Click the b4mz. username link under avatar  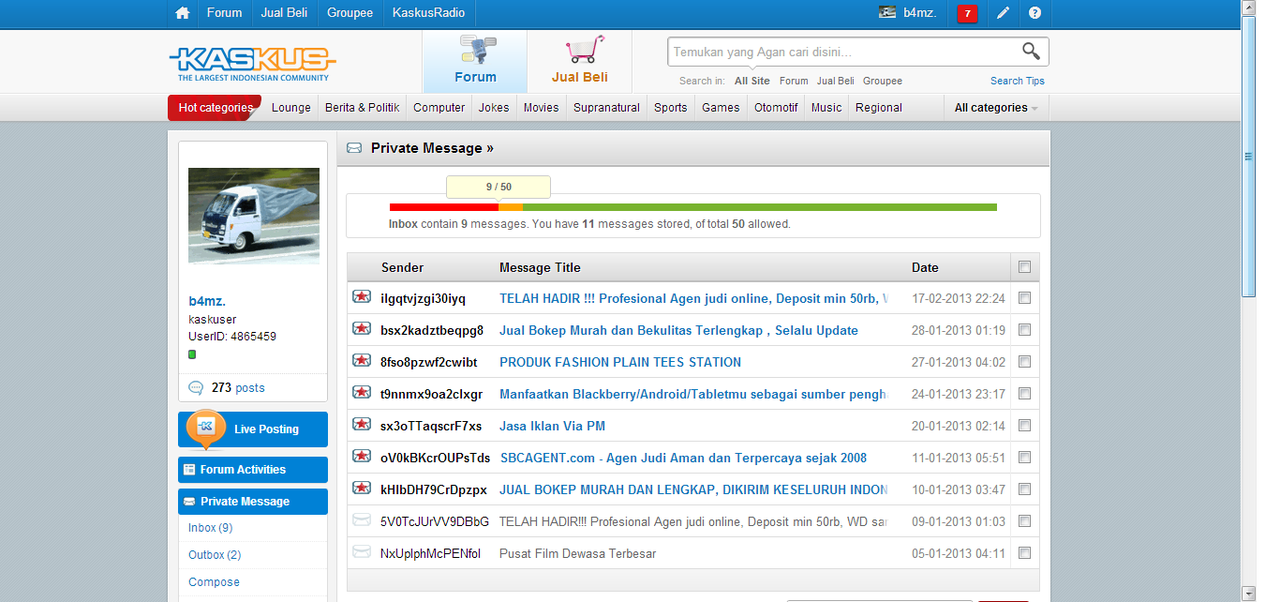click(207, 301)
